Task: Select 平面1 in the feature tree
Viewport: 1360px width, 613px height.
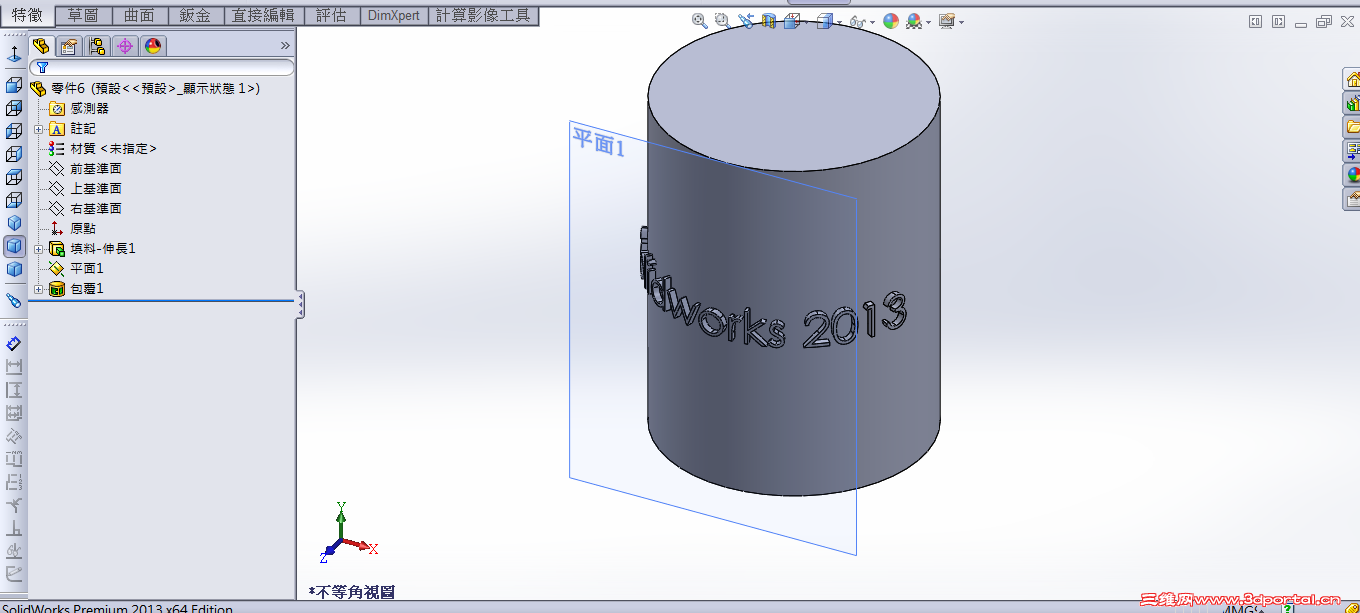Action: click(x=77, y=268)
